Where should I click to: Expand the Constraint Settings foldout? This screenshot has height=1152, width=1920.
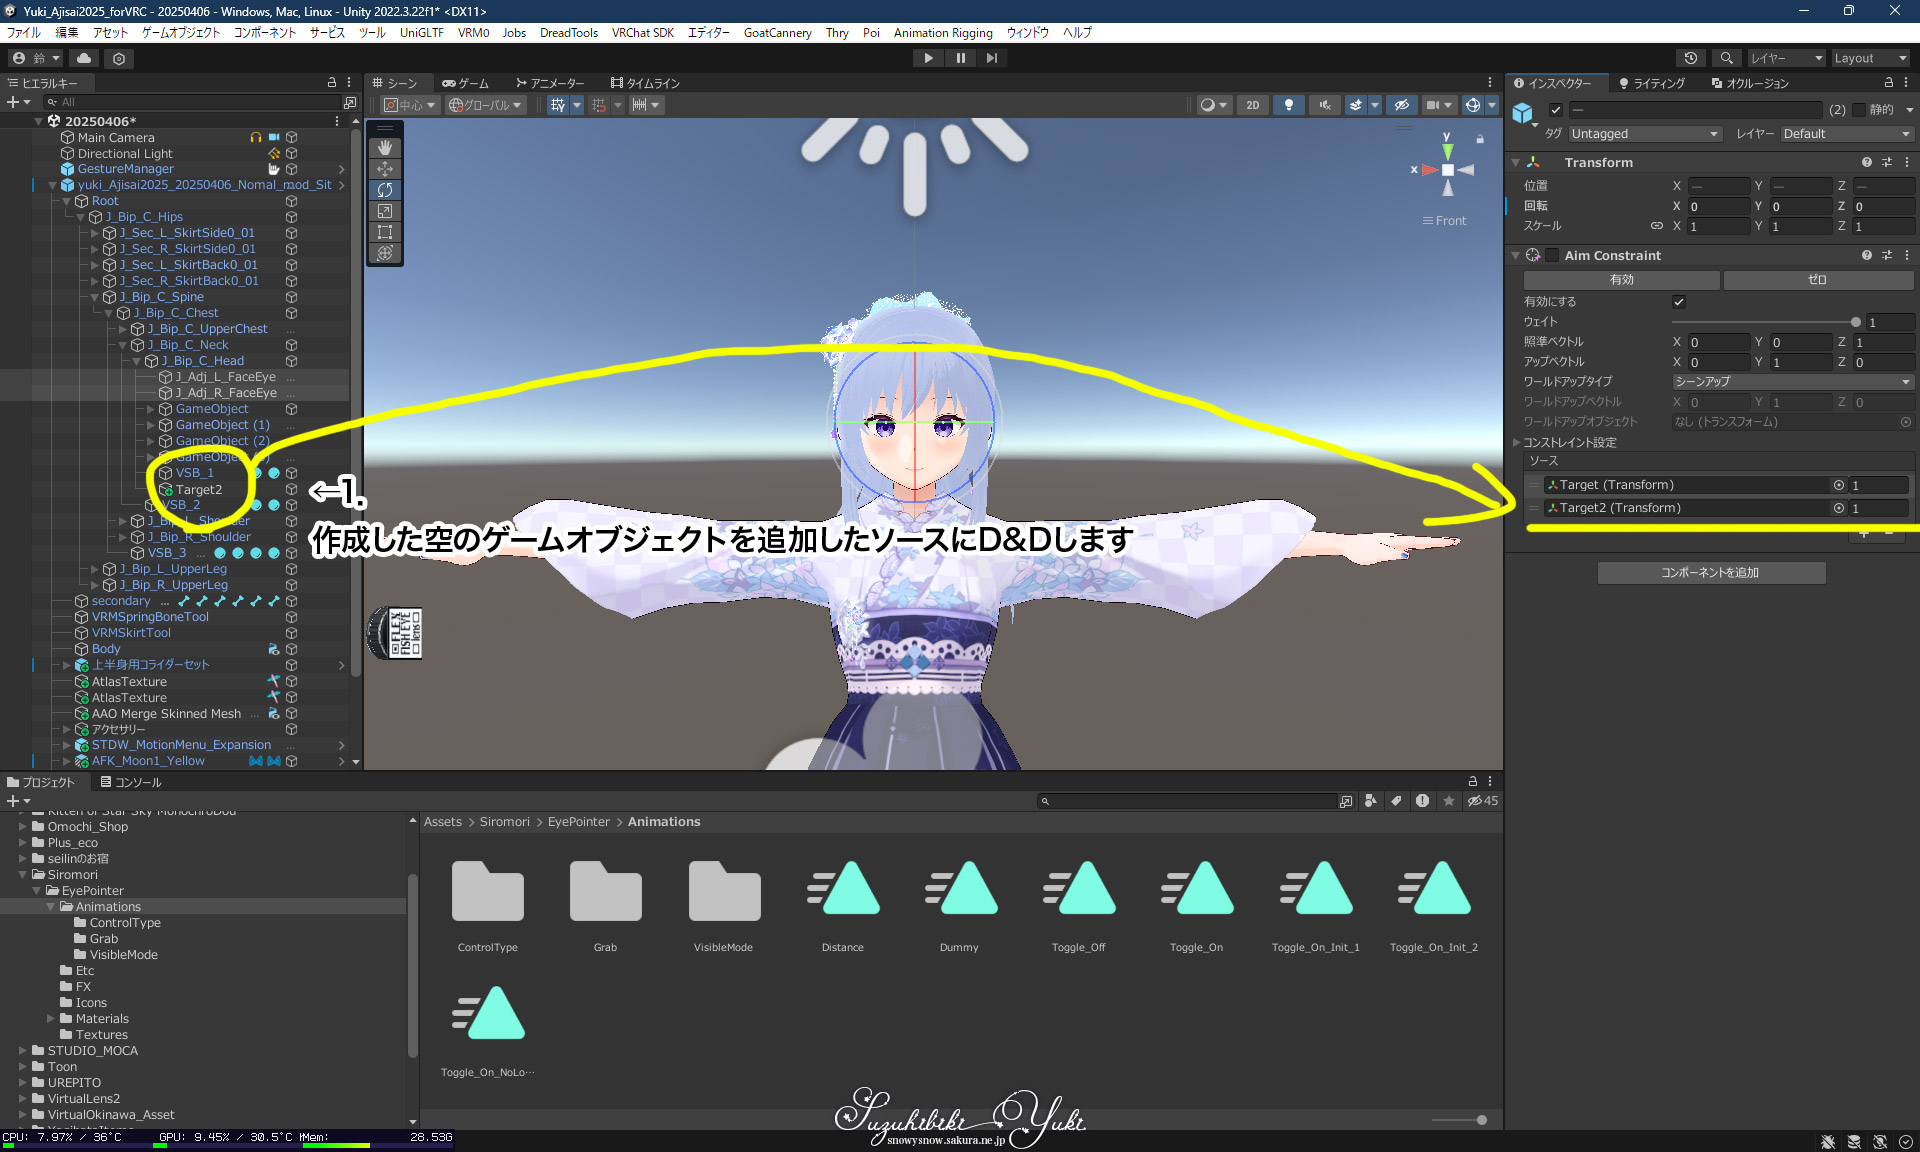pyautogui.click(x=1516, y=442)
